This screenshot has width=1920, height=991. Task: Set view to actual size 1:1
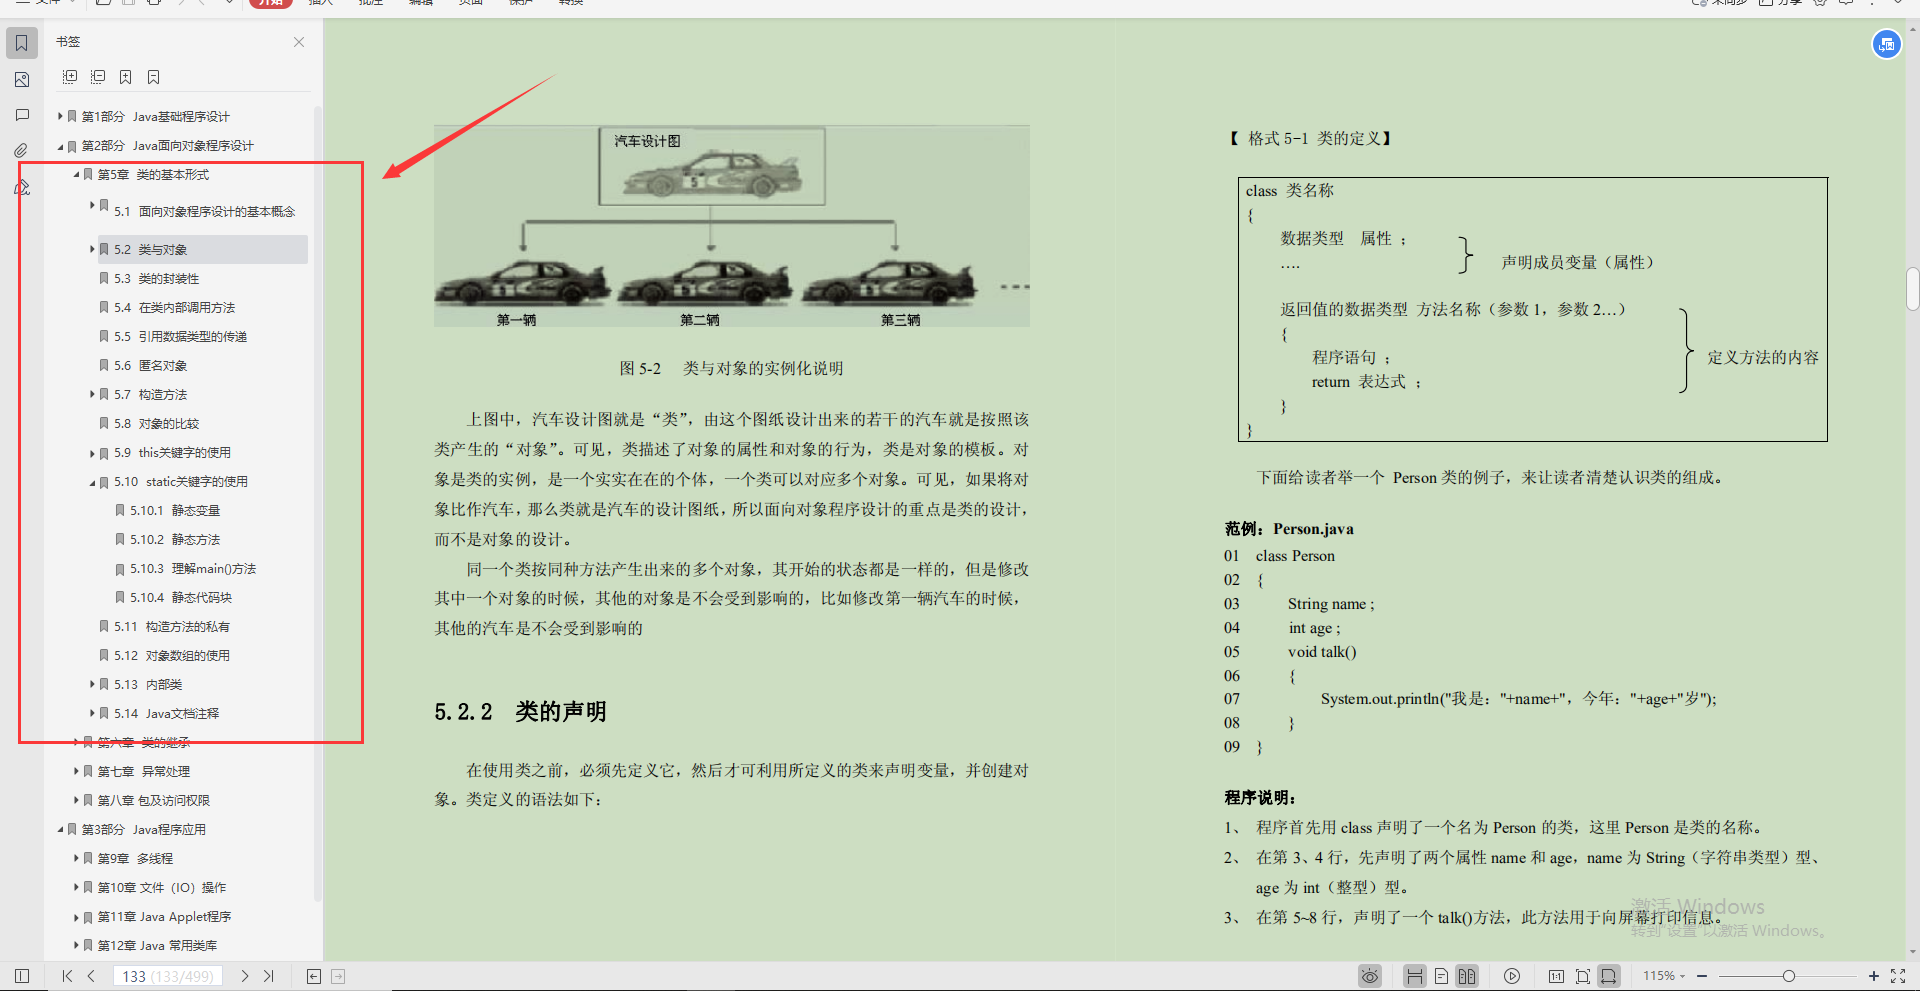pos(1556,976)
